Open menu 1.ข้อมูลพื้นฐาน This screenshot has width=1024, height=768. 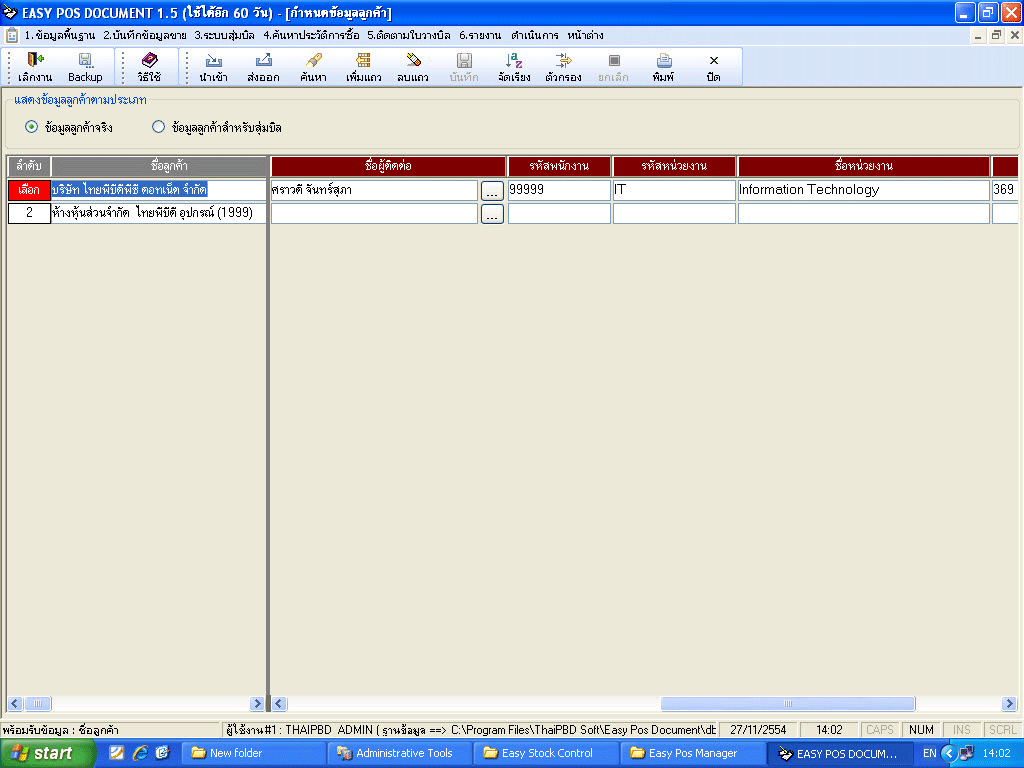pyautogui.click(x=59, y=35)
